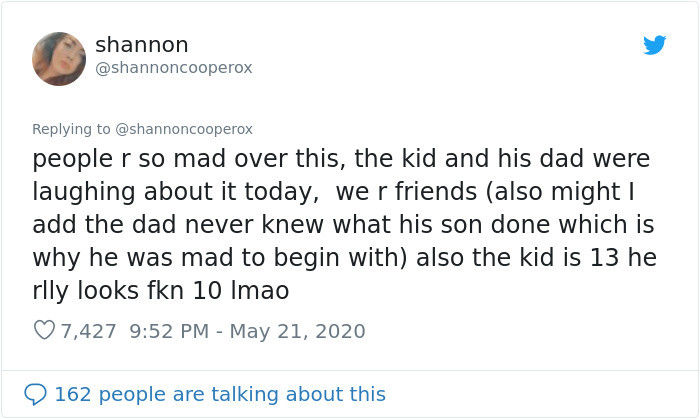This screenshot has width=700, height=419.
Task: Click the tweet line starting "people r so mad"
Action: click(x=340, y=159)
